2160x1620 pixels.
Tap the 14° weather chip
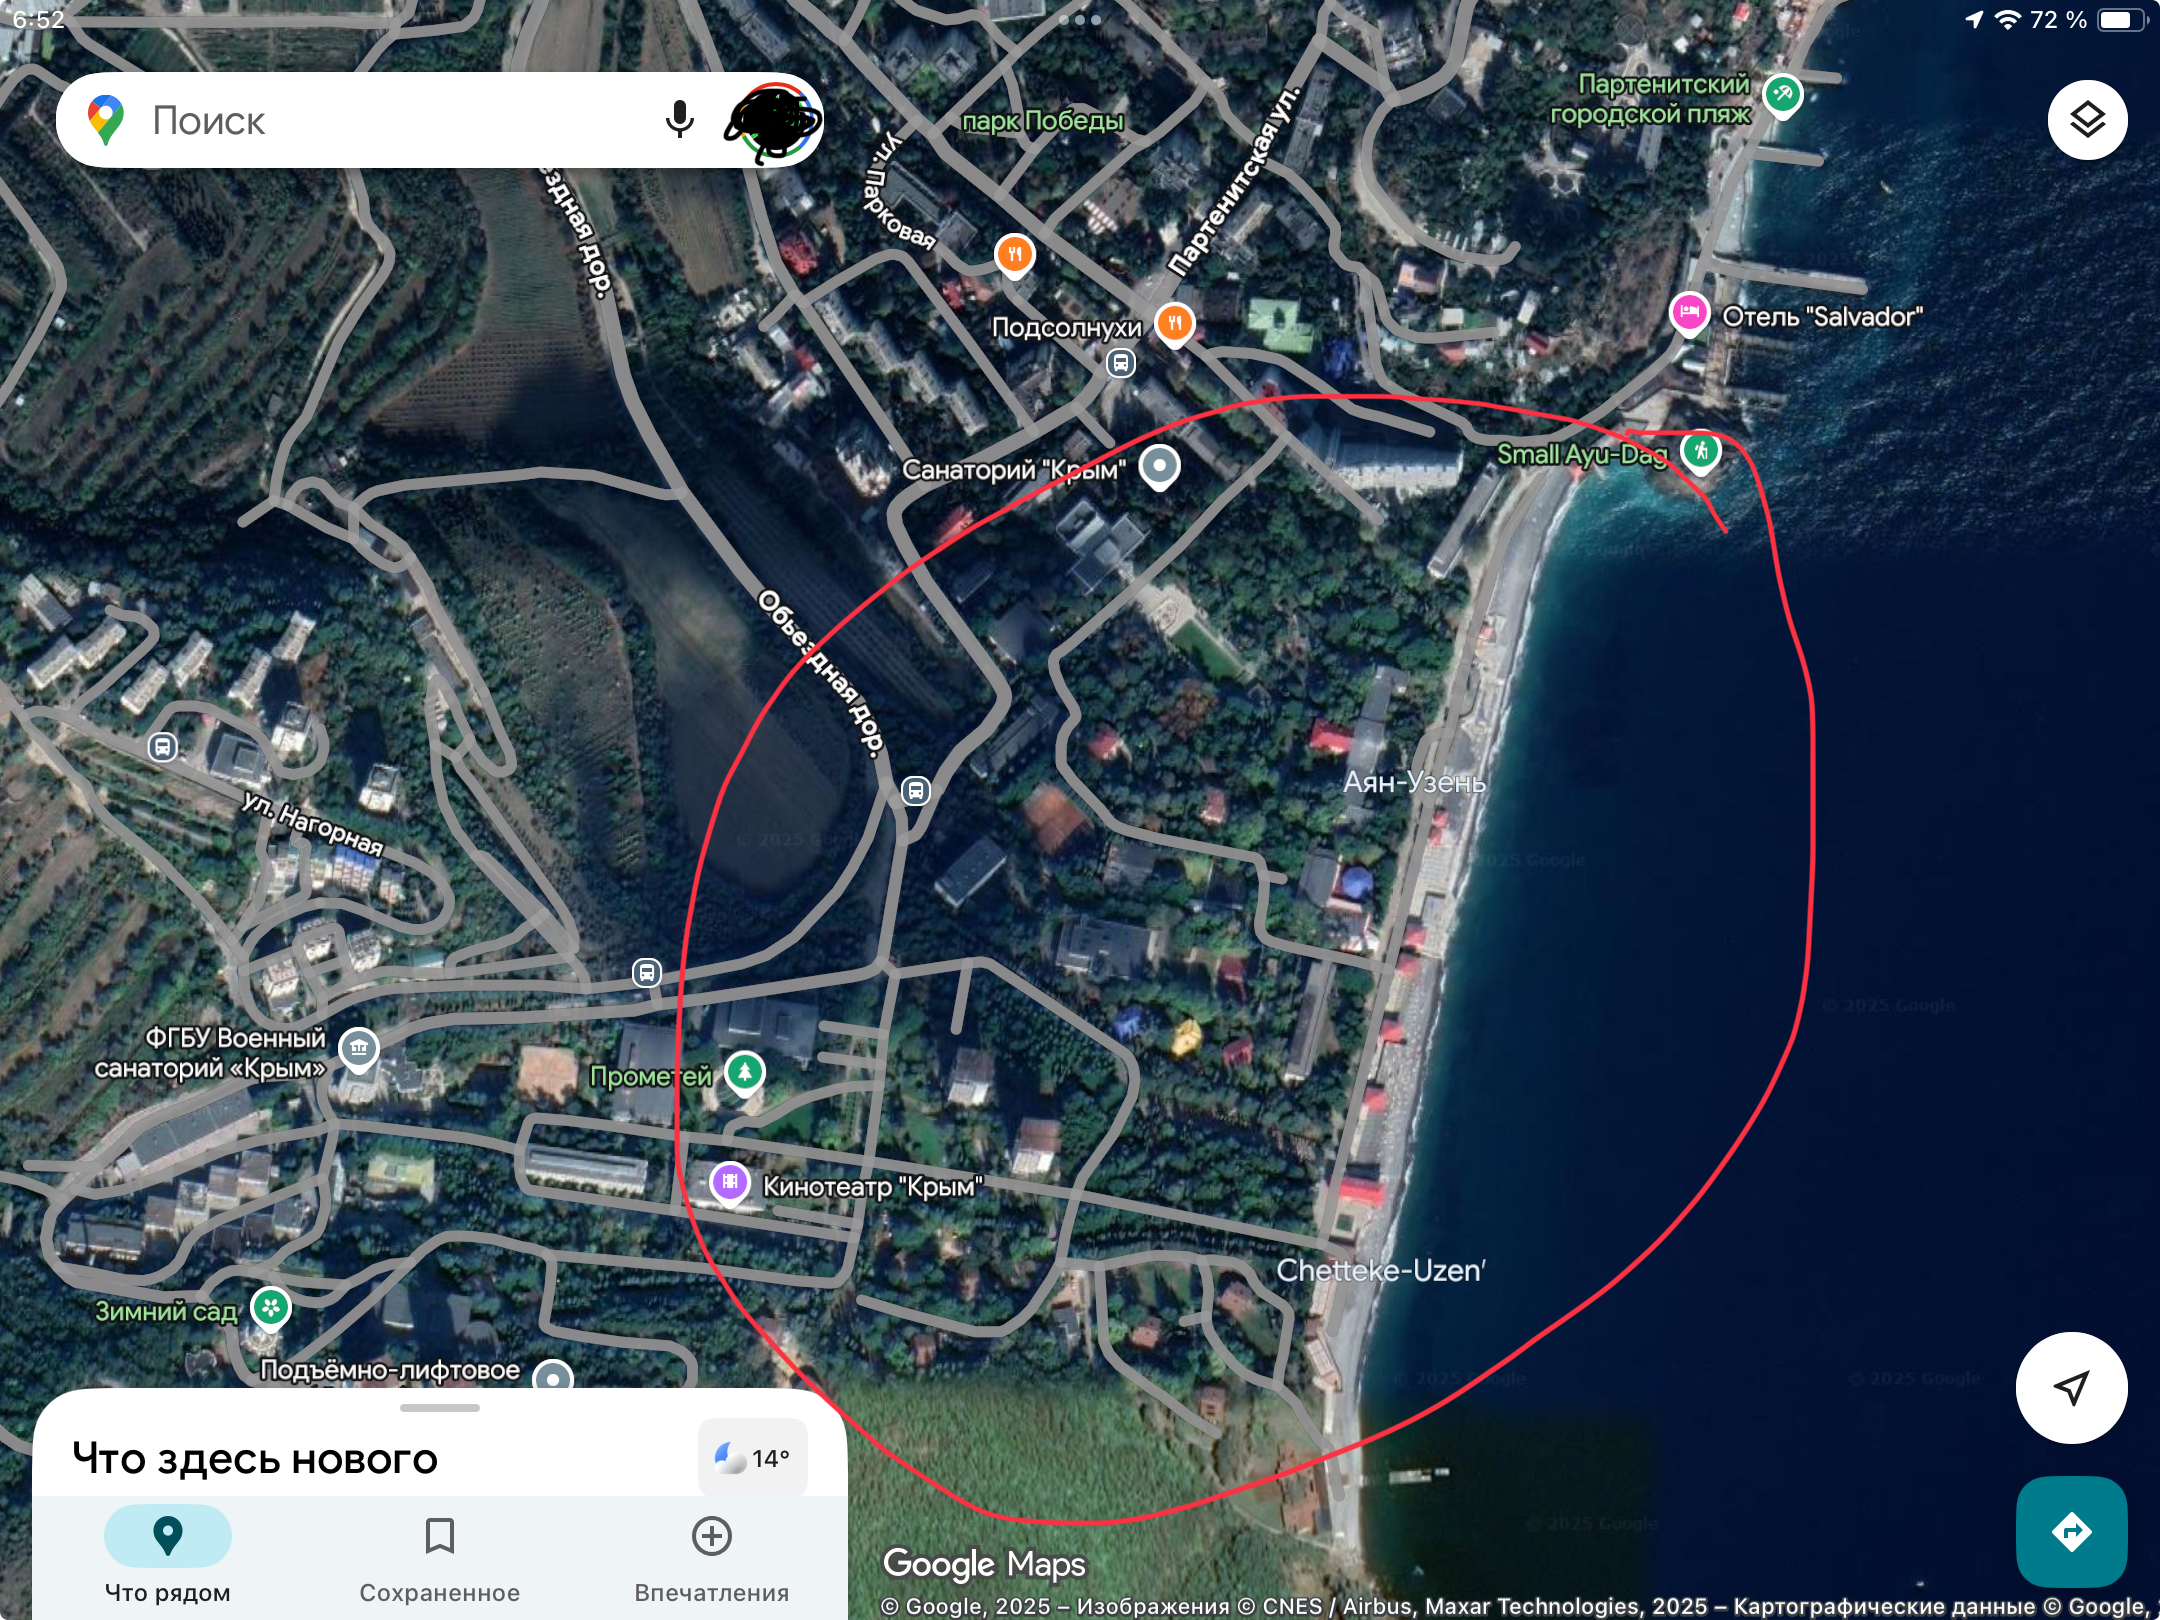[x=752, y=1458]
